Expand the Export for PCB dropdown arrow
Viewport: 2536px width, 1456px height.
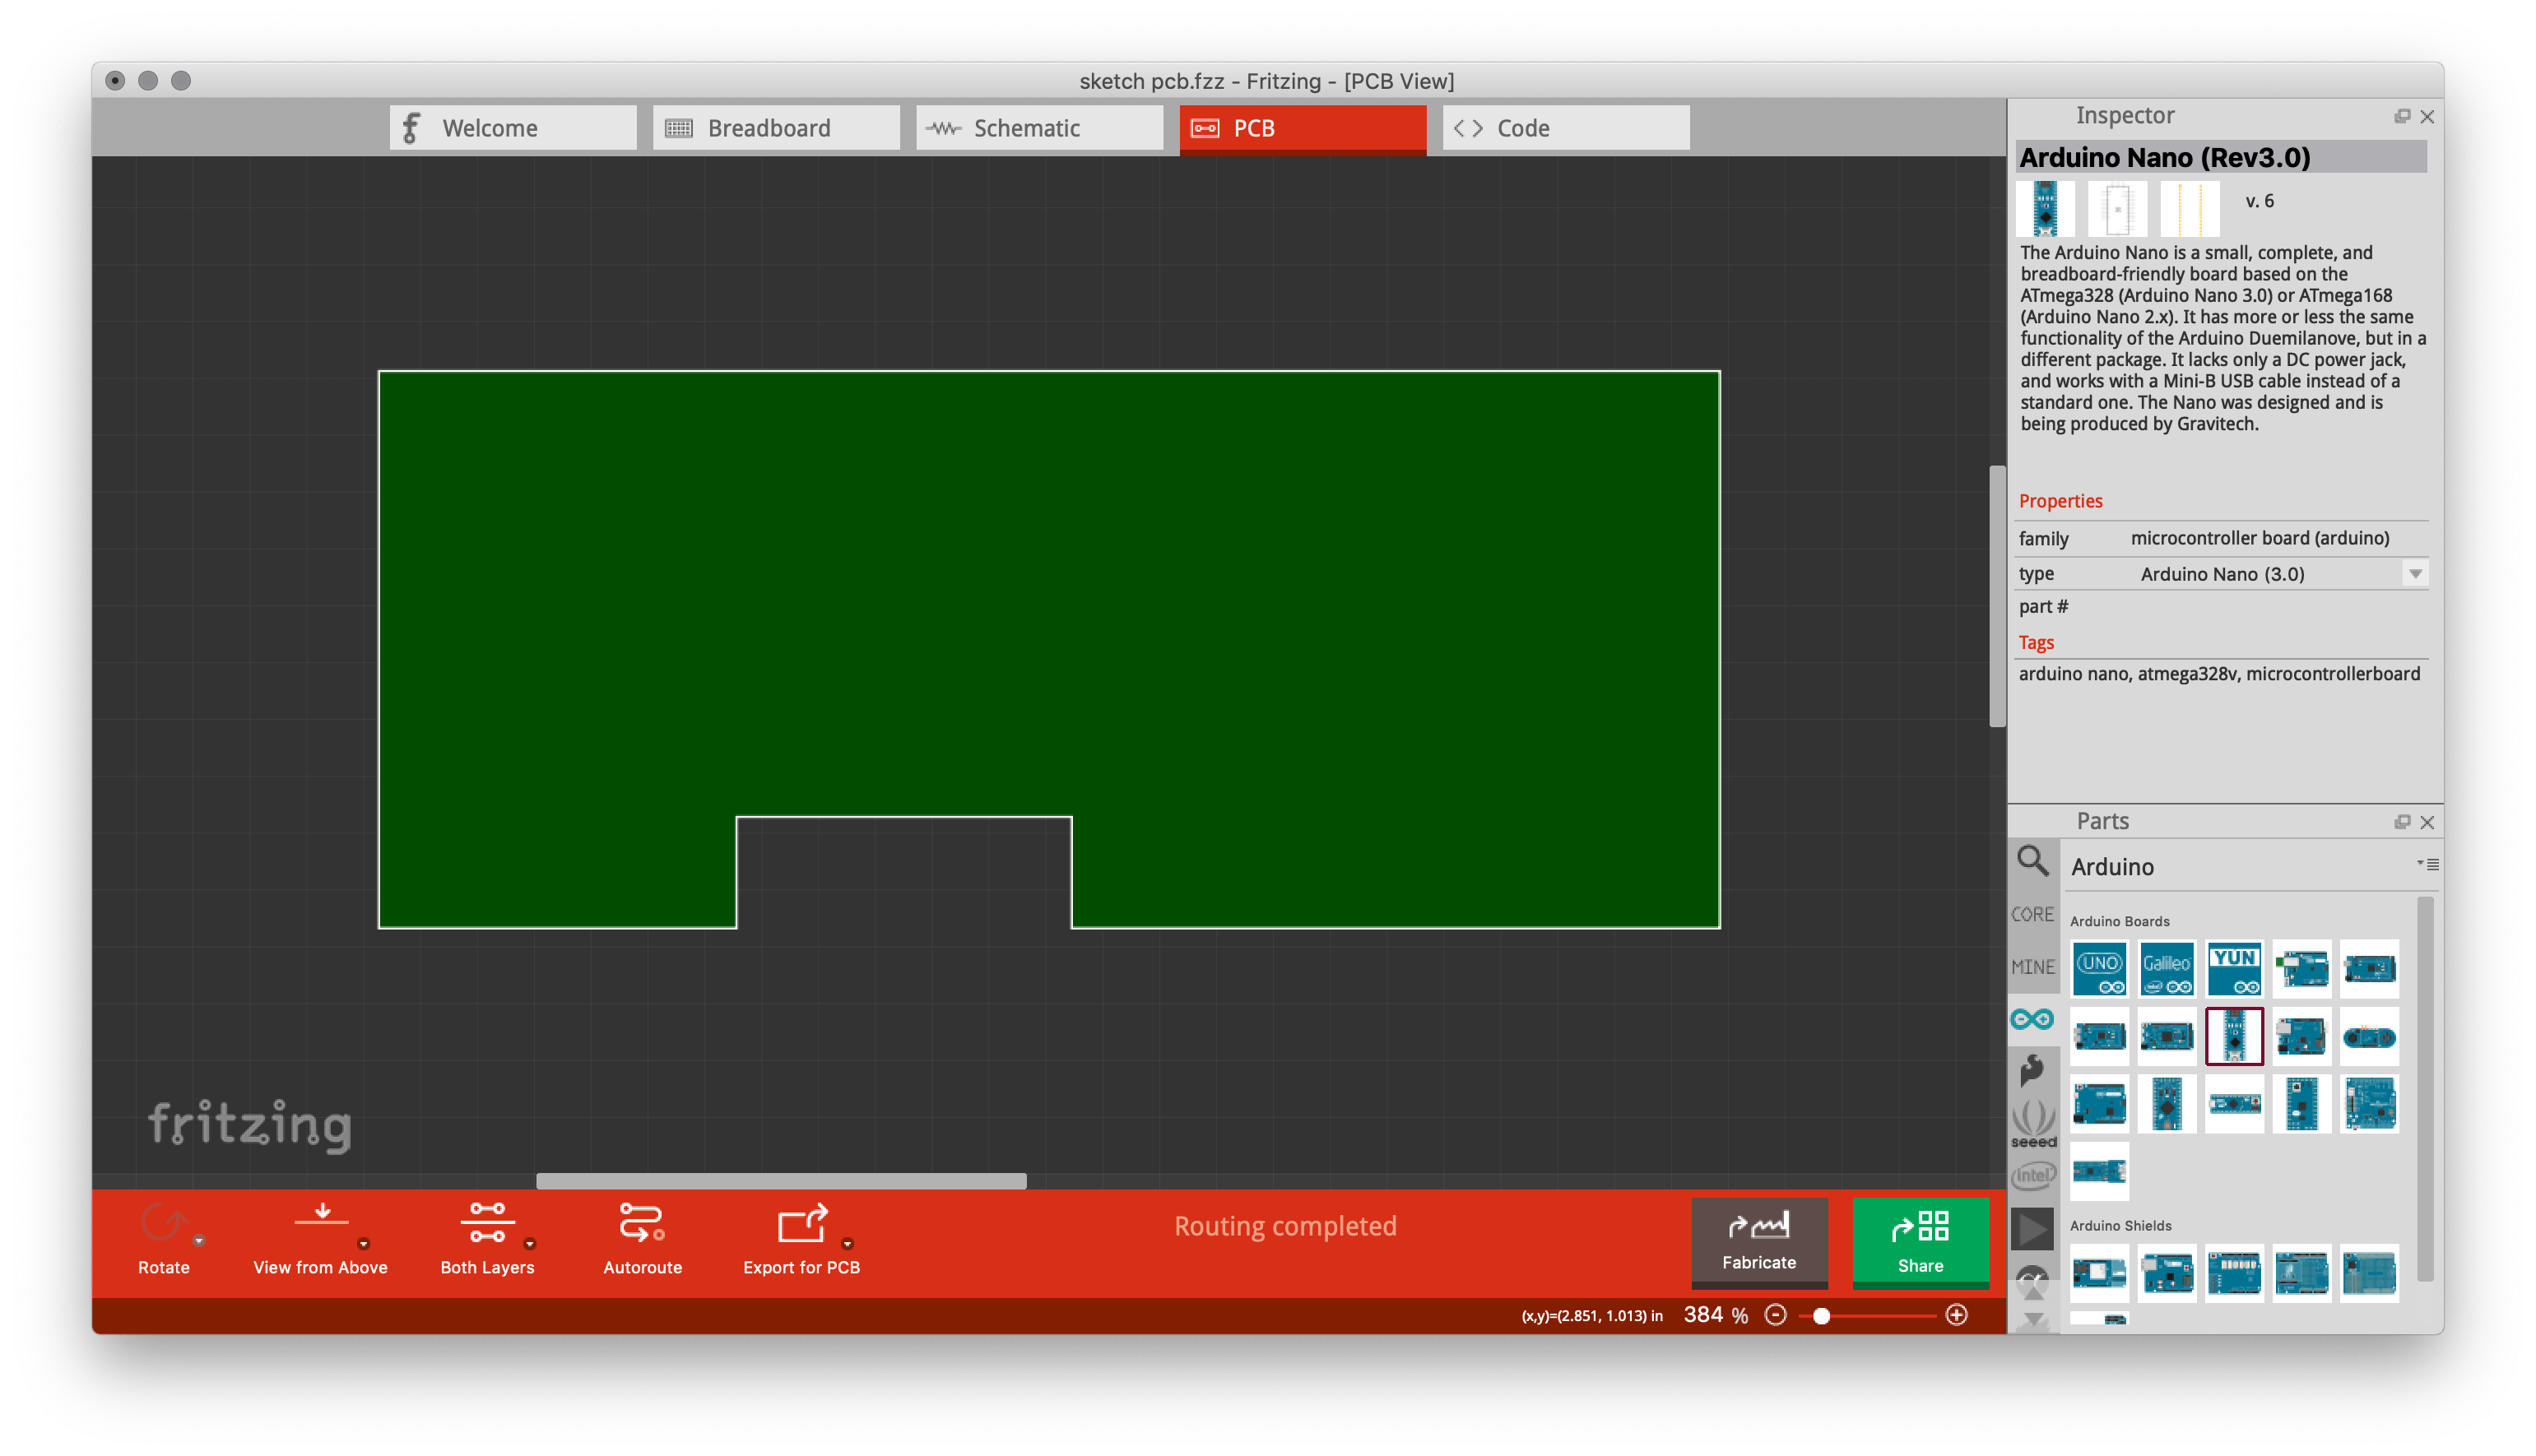(847, 1244)
